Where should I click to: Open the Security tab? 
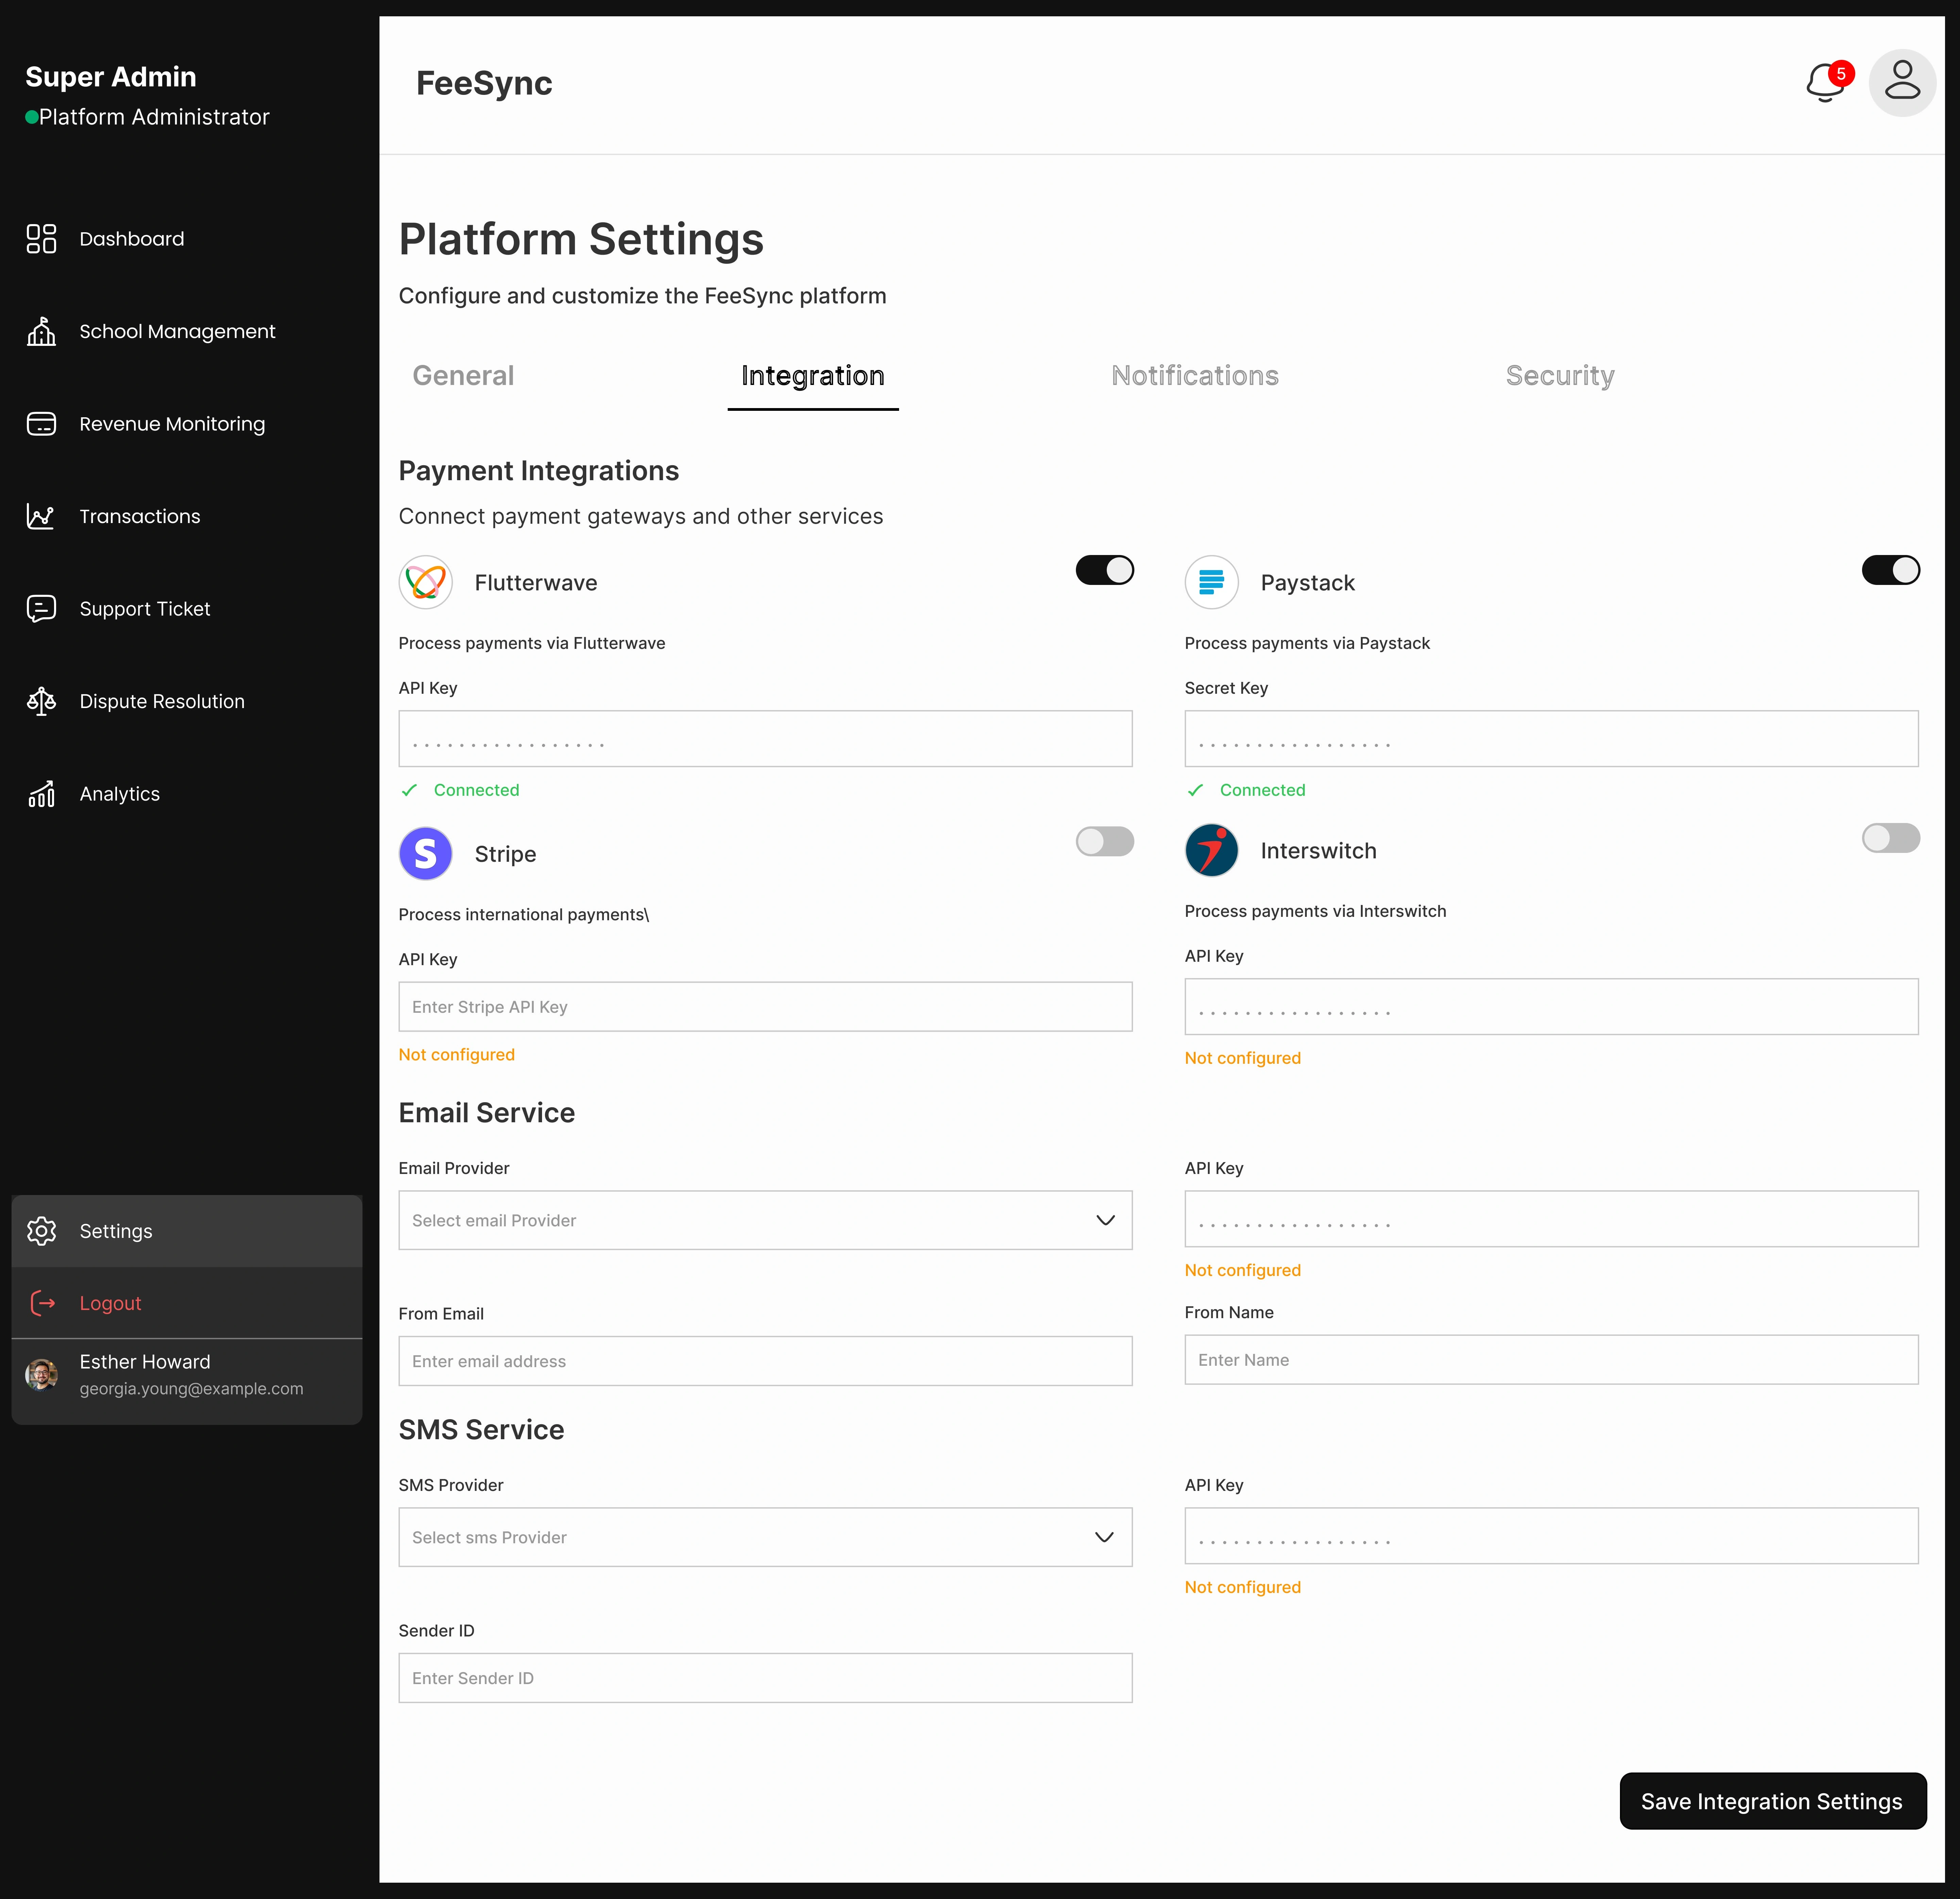(1560, 376)
